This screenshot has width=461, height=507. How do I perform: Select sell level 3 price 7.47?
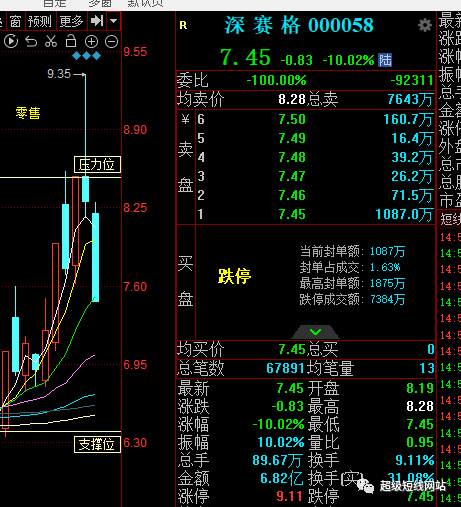pyautogui.click(x=292, y=176)
